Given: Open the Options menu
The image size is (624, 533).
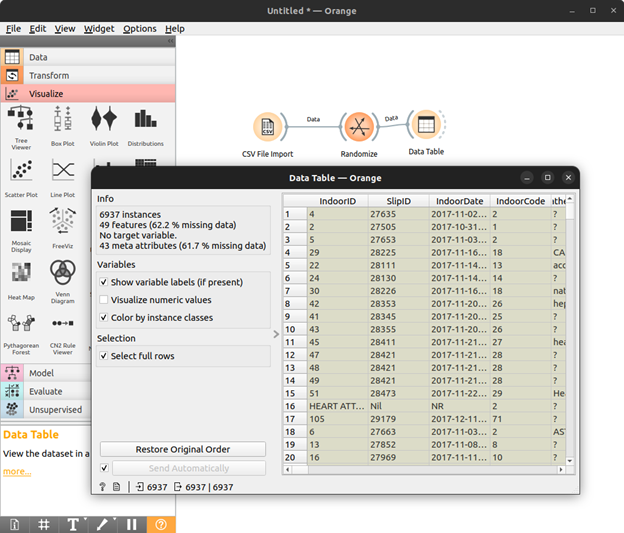Looking at the screenshot, I should (x=140, y=29).
